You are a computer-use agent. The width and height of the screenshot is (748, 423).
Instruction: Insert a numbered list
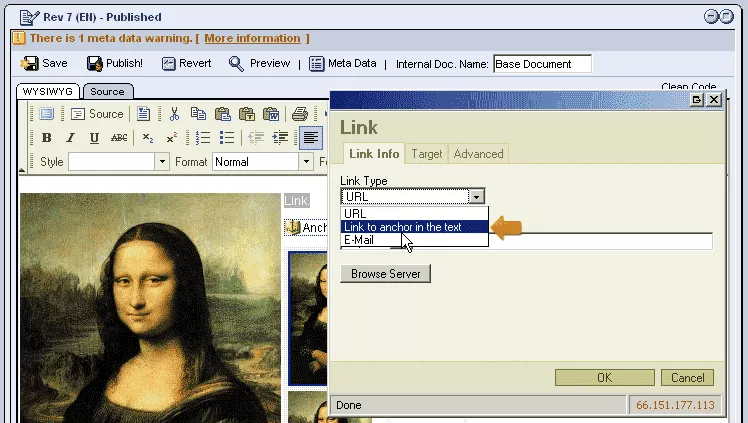coord(203,138)
